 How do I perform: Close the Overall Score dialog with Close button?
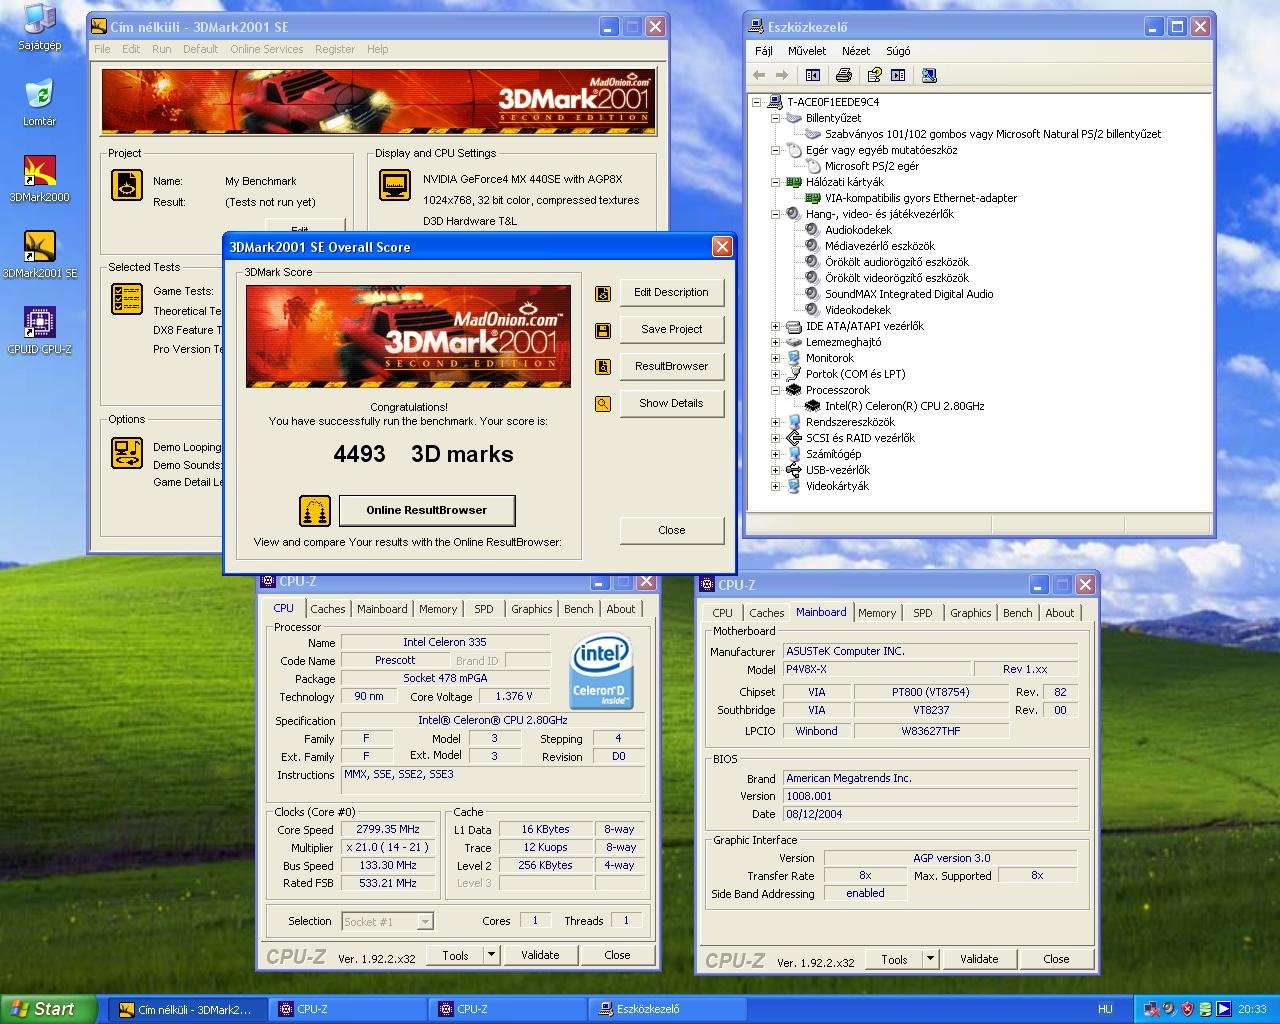pos(671,531)
